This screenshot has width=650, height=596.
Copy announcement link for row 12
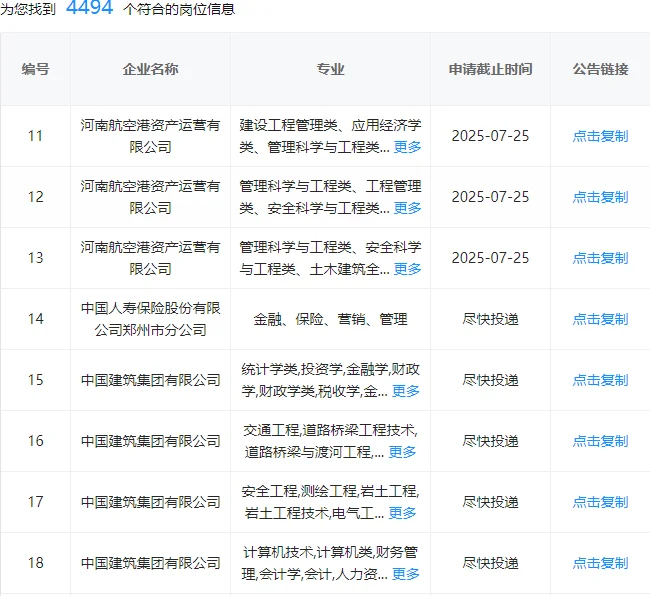600,197
